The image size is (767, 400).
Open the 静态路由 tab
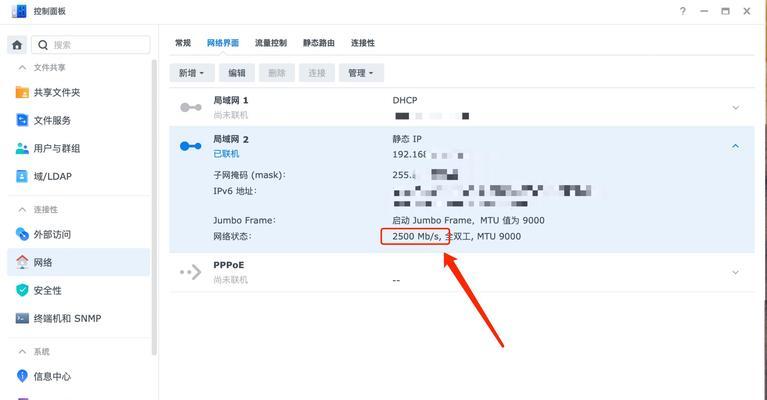[318, 43]
